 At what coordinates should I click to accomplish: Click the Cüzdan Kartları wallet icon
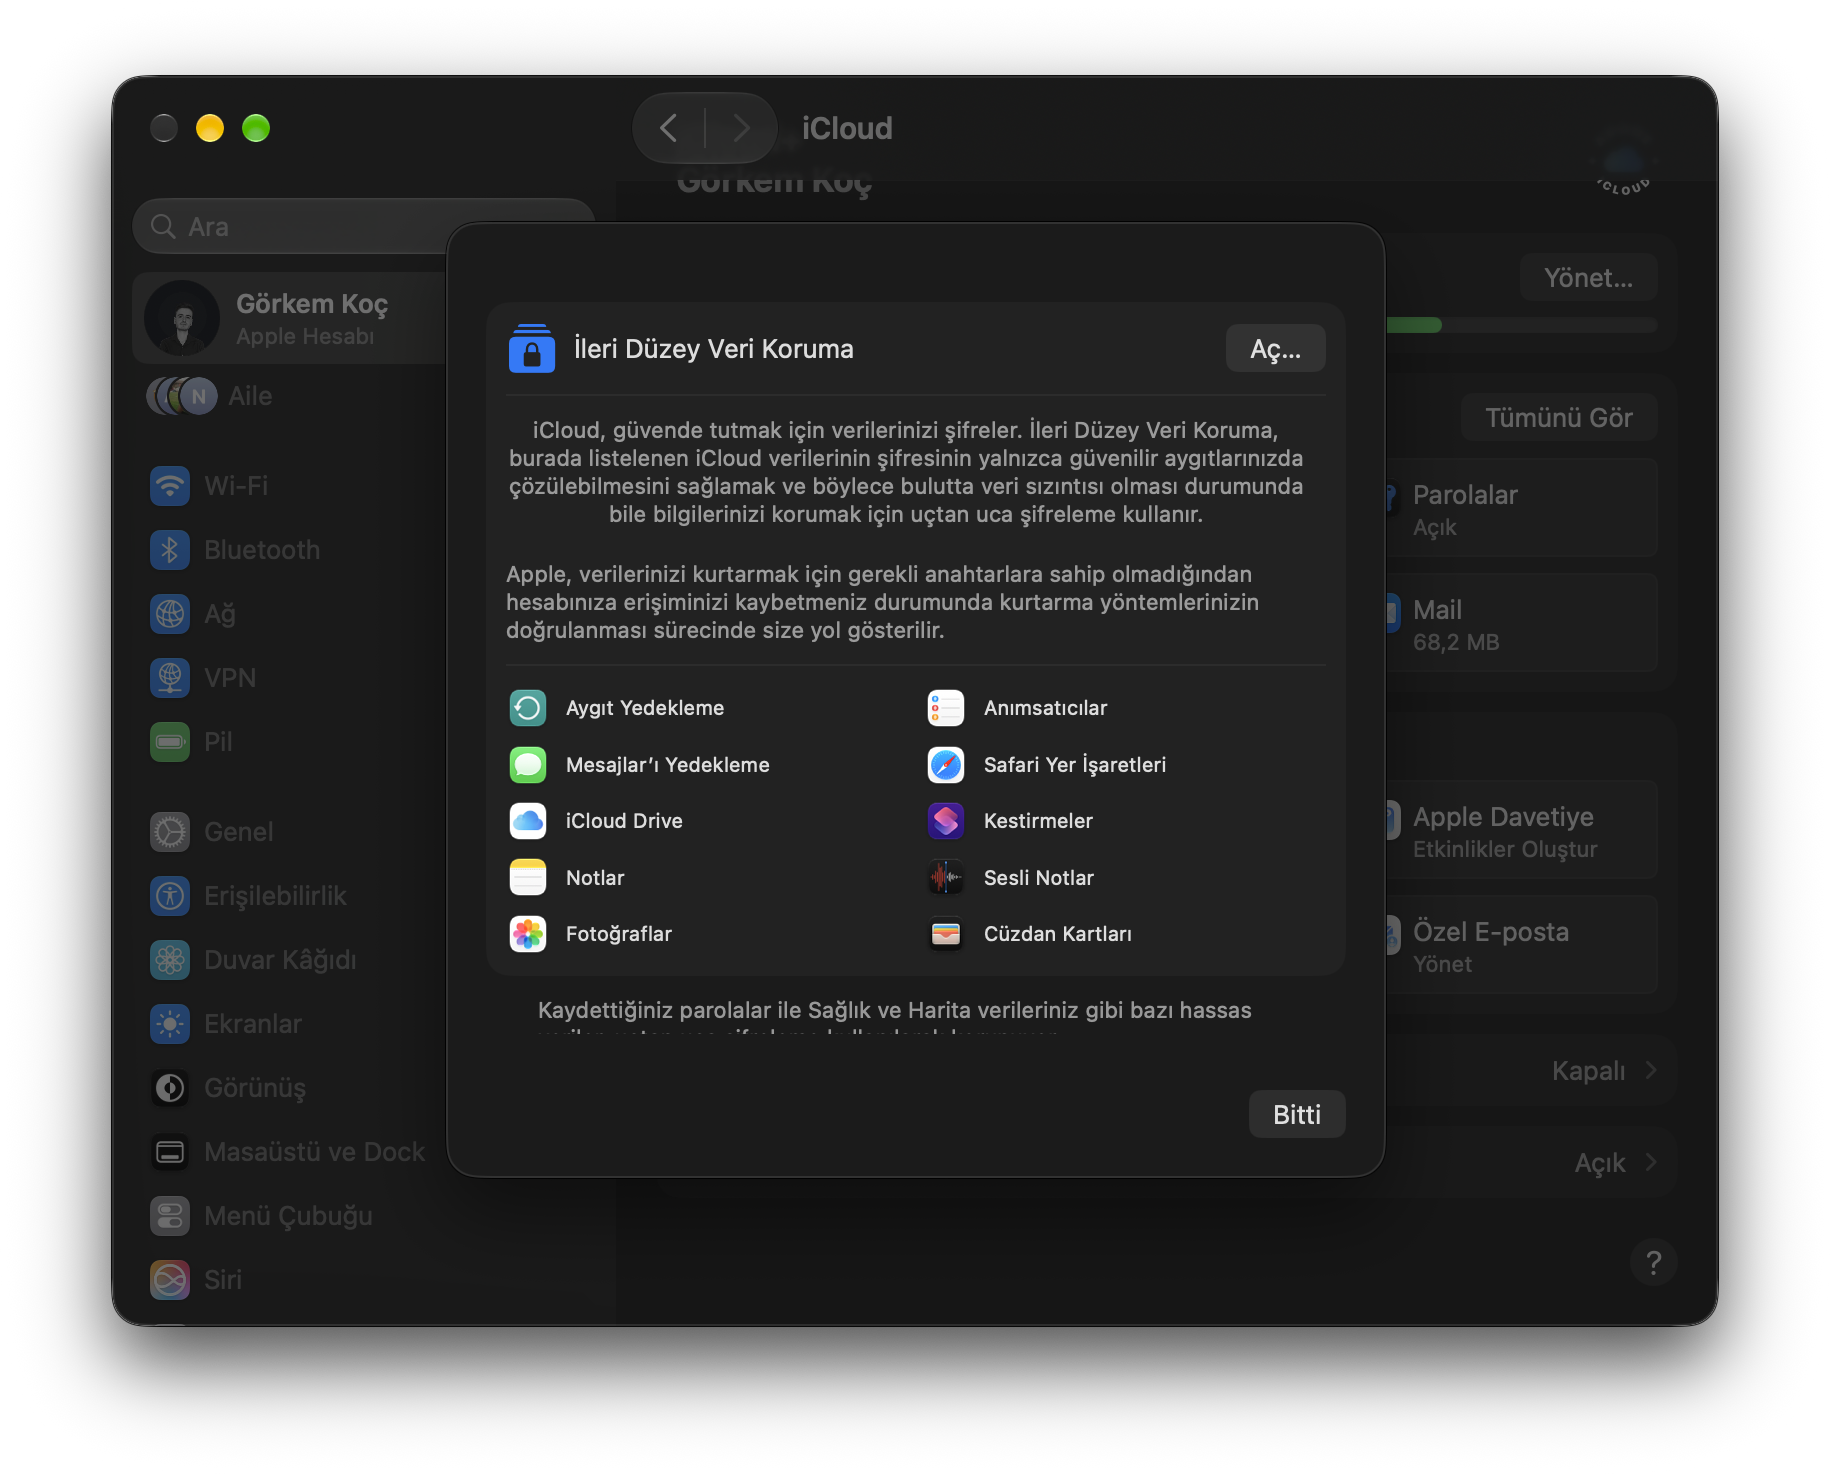(x=946, y=934)
